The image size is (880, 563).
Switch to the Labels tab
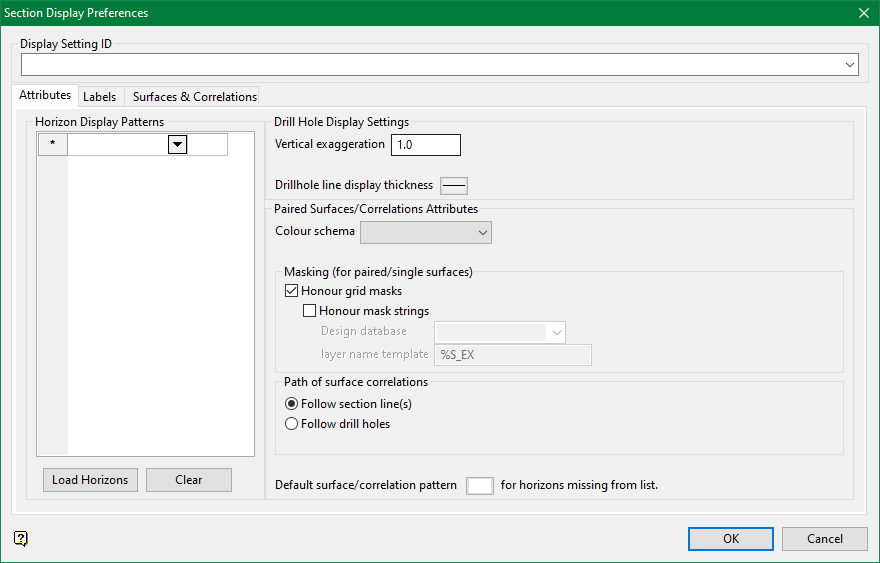click(x=99, y=97)
